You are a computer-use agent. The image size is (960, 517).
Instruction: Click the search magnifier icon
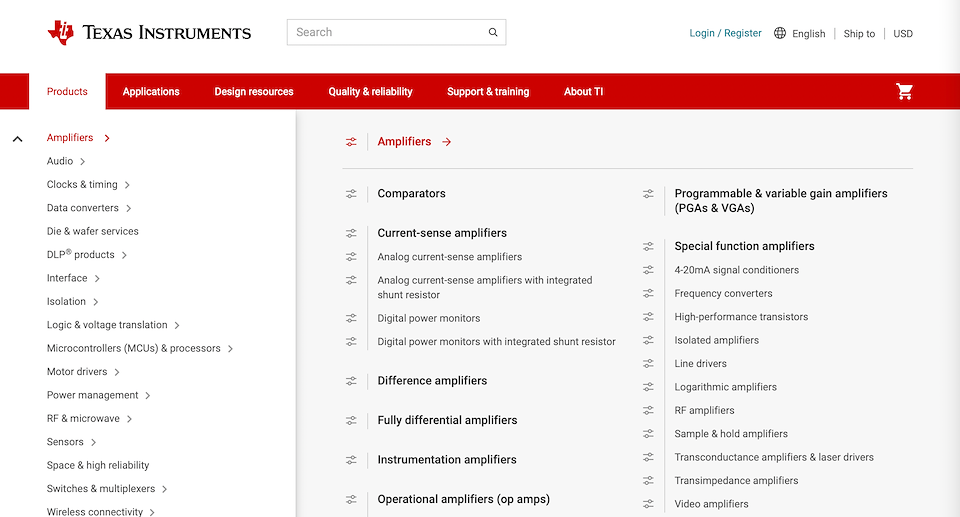[x=493, y=32]
